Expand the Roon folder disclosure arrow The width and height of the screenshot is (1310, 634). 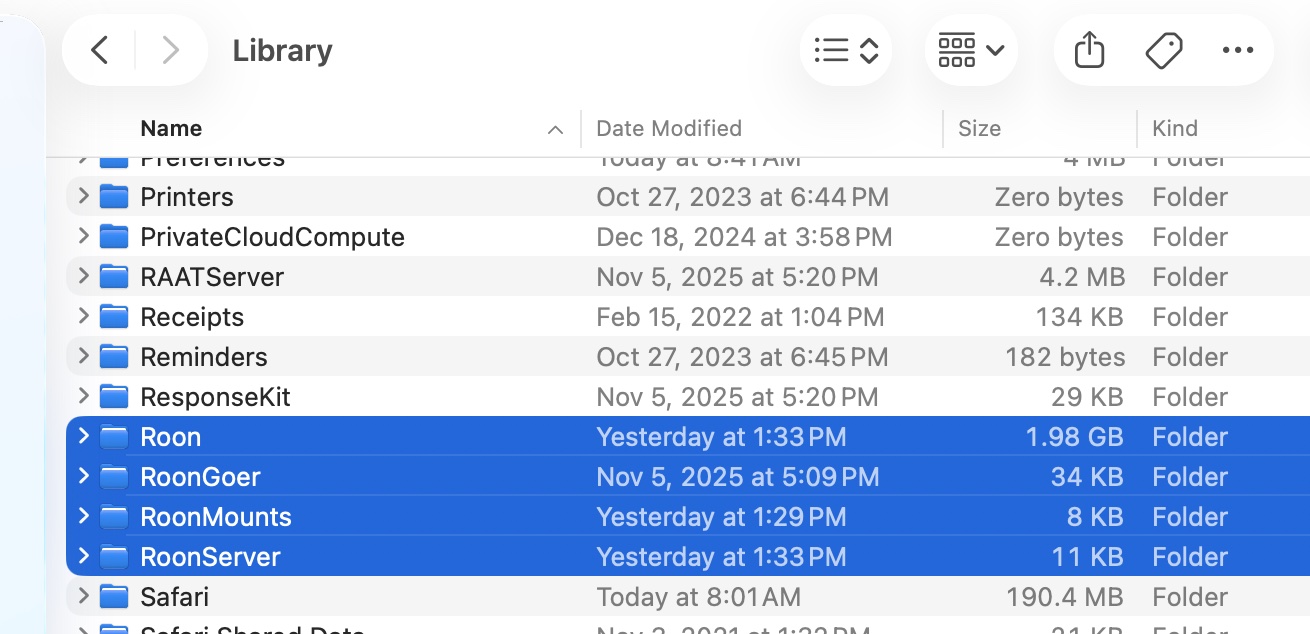pos(83,436)
